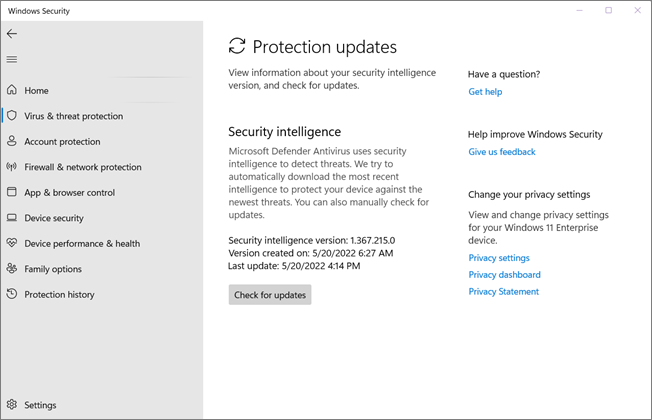Open the Get help link

pyautogui.click(x=485, y=92)
